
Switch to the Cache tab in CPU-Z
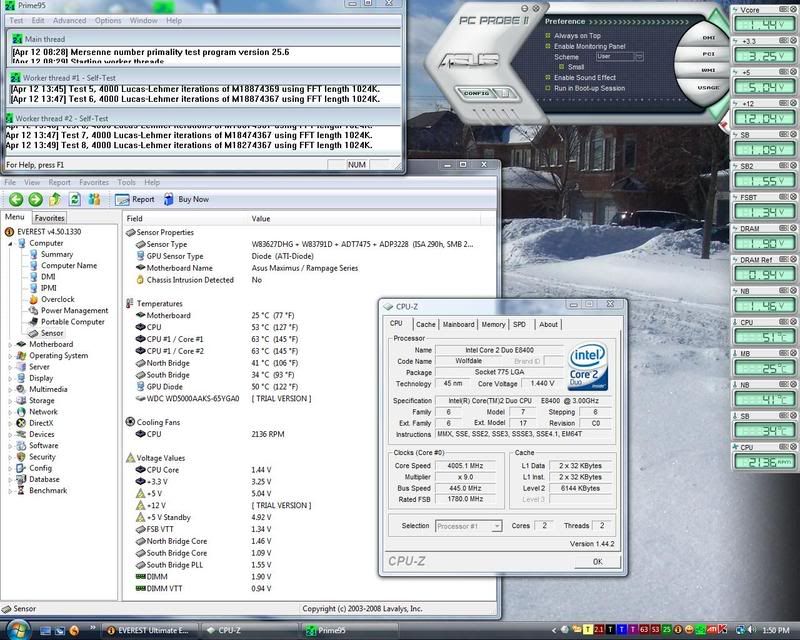425,324
